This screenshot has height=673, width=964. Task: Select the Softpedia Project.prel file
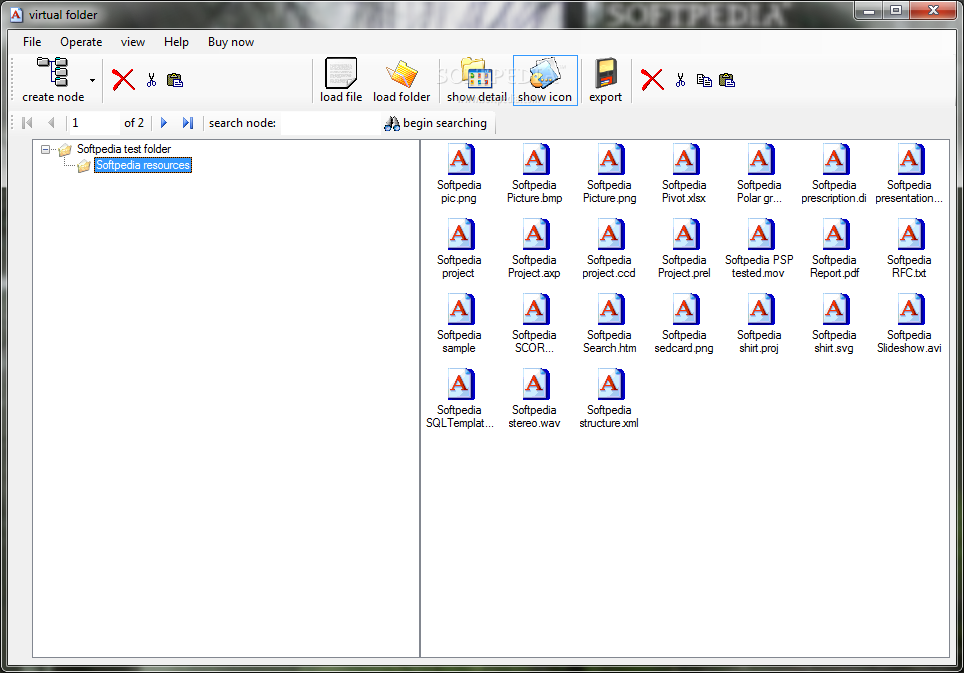coord(684,248)
